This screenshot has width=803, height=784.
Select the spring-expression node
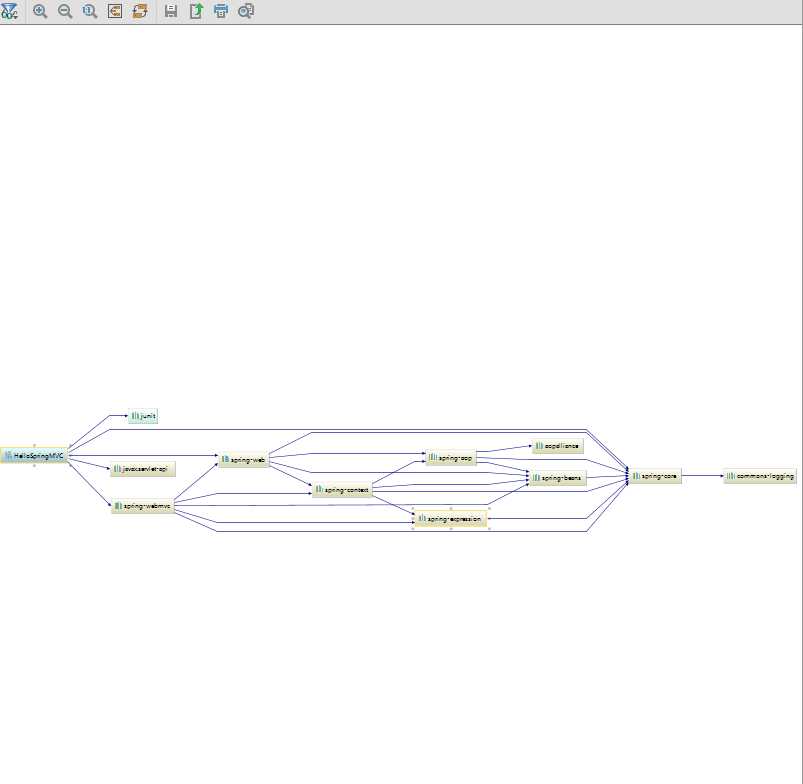pos(451,519)
